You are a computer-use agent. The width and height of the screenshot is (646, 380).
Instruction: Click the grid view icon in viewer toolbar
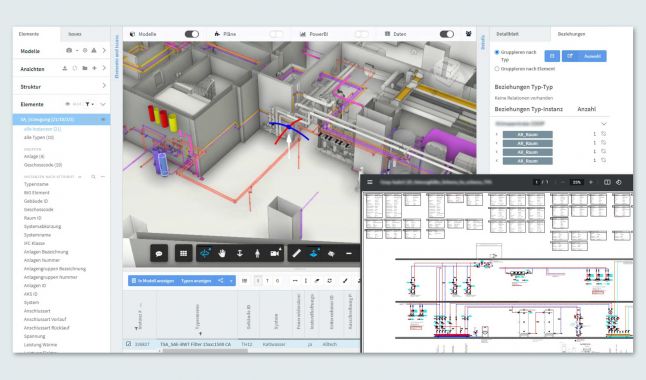point(184,253)
